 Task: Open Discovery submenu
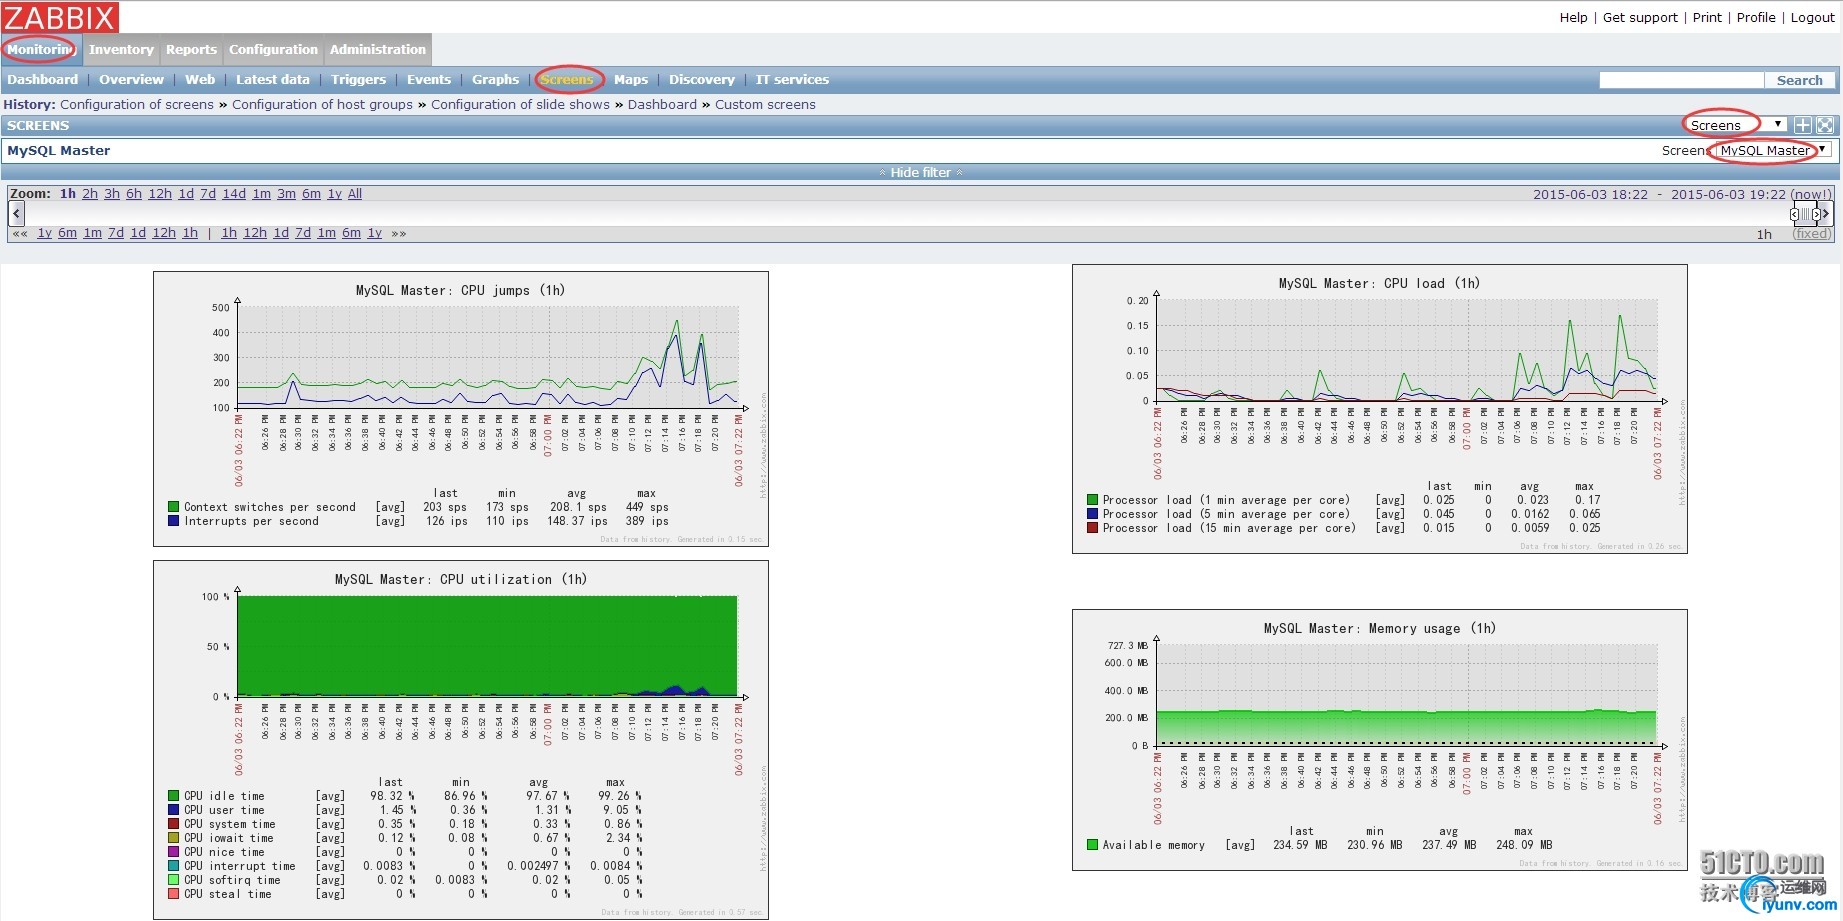tap(702, 79)
